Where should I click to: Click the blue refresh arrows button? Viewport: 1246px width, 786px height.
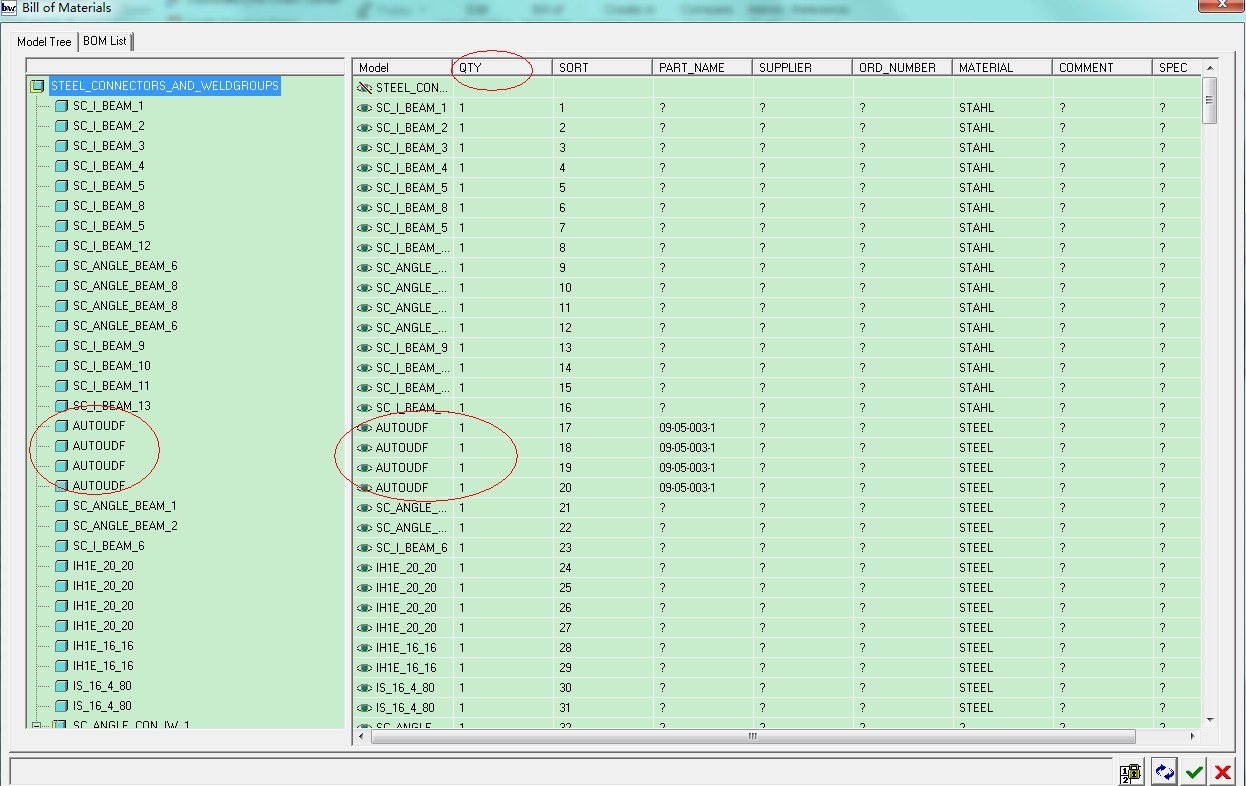(1164, 772)
